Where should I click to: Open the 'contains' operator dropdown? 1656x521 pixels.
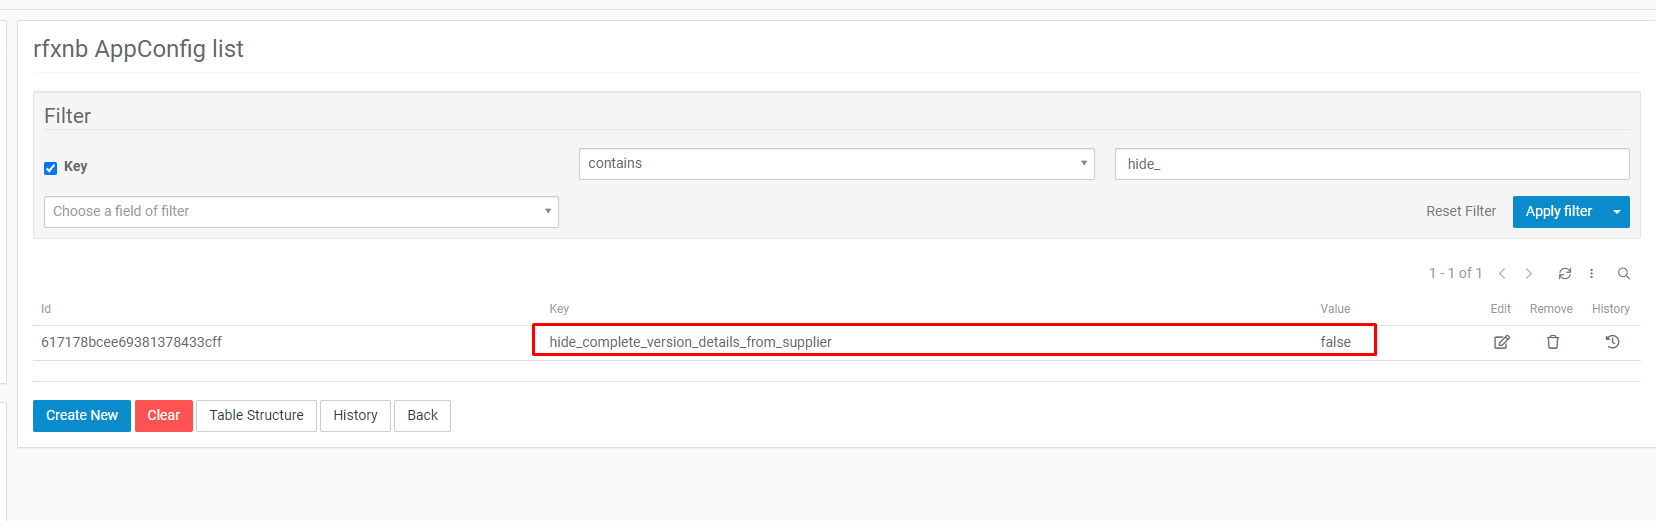[x=836, y=164]
